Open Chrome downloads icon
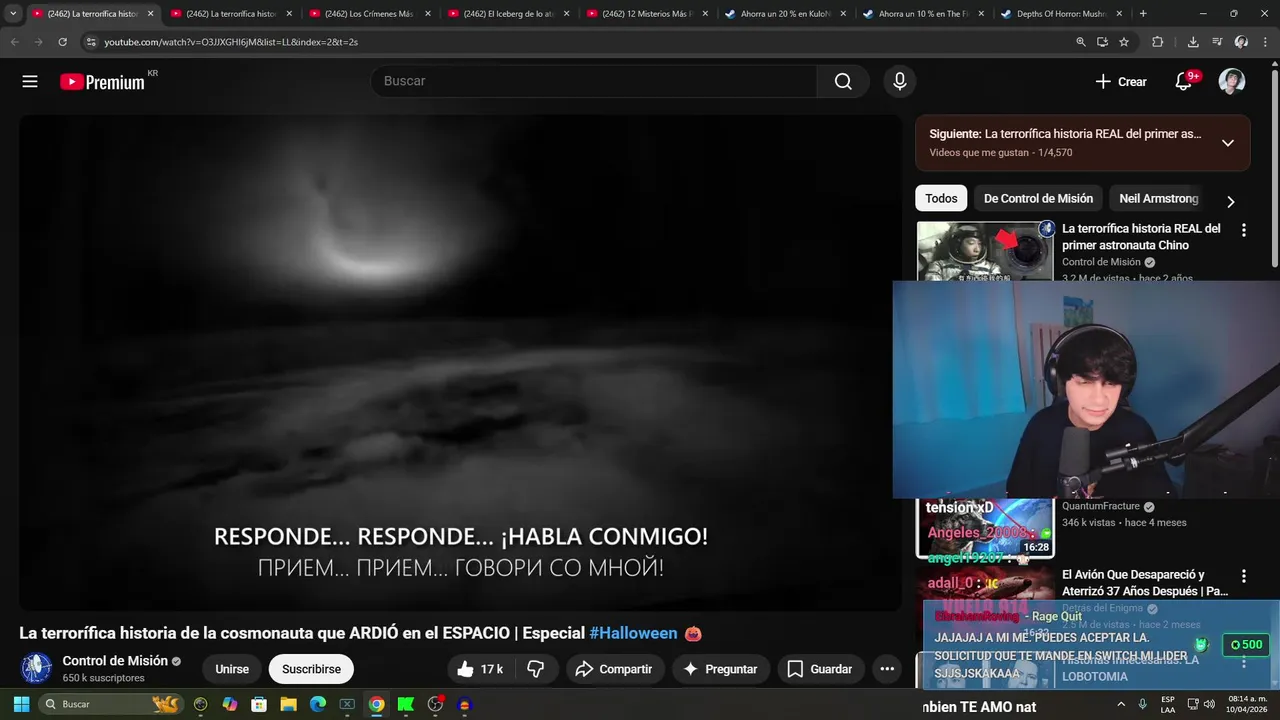The width and height of the screenshot is (1280, 720). [x=1193, y=42]
